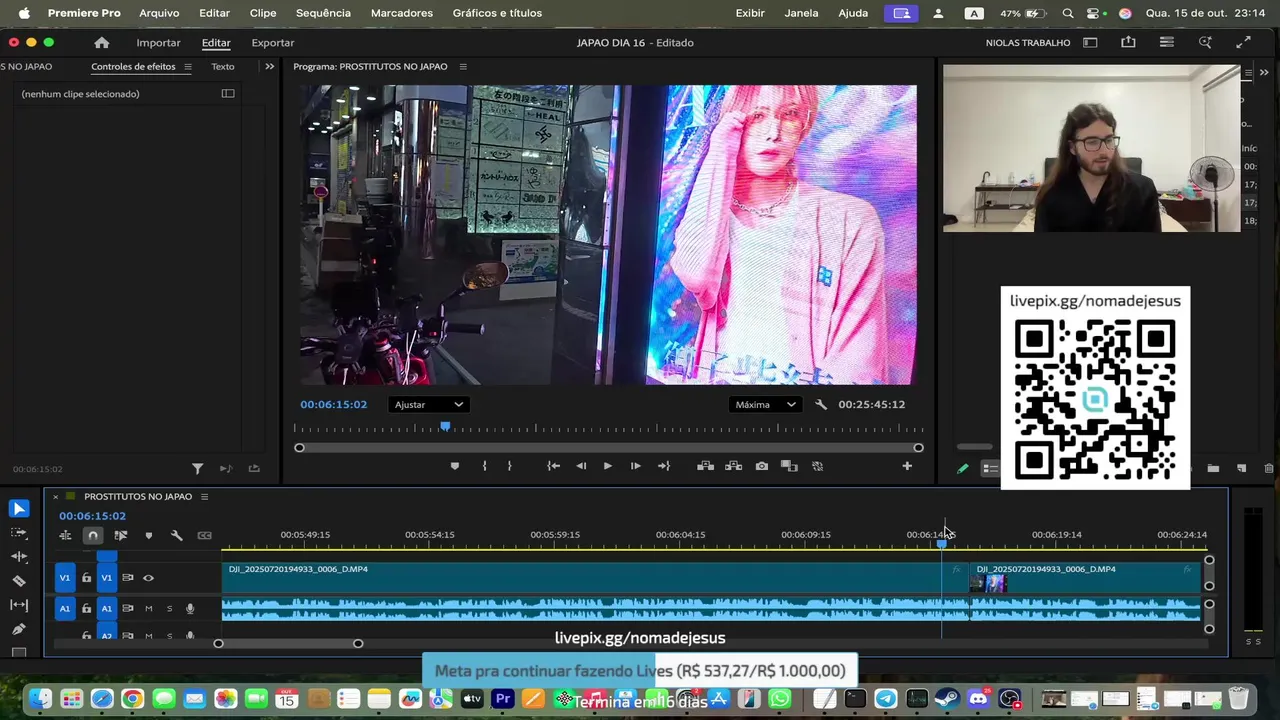
Task: Export frame with camera icon
Action: pos(762,466)
